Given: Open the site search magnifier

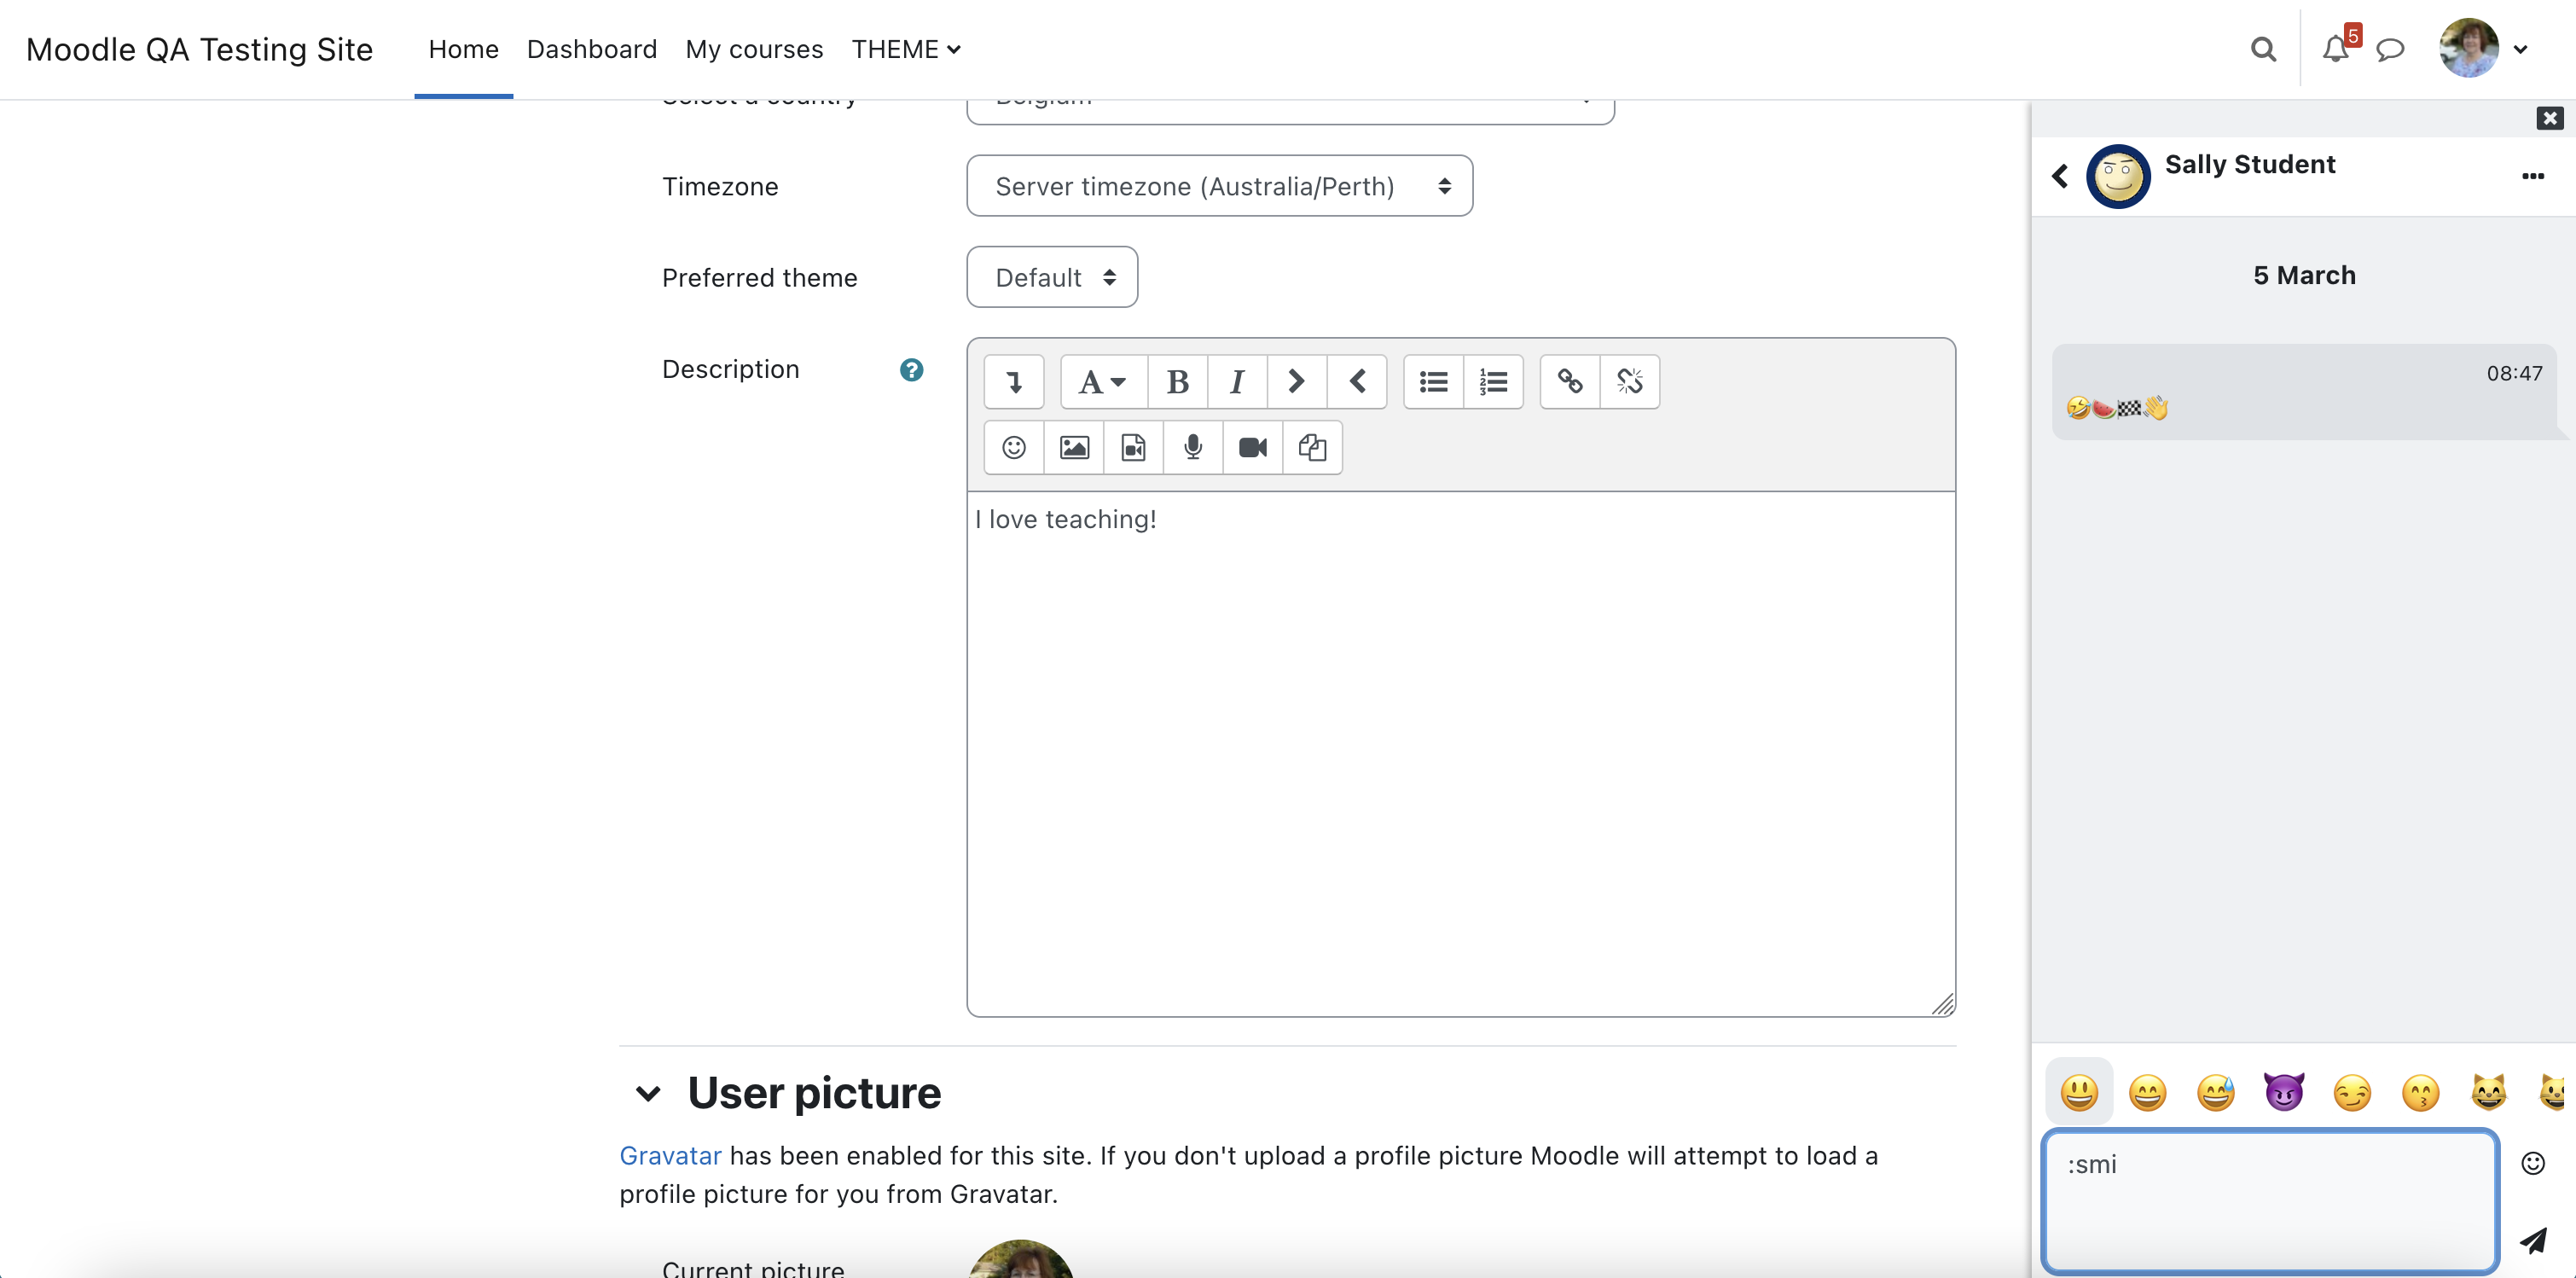Looking at the screenshot, I should click(2263, 49).
